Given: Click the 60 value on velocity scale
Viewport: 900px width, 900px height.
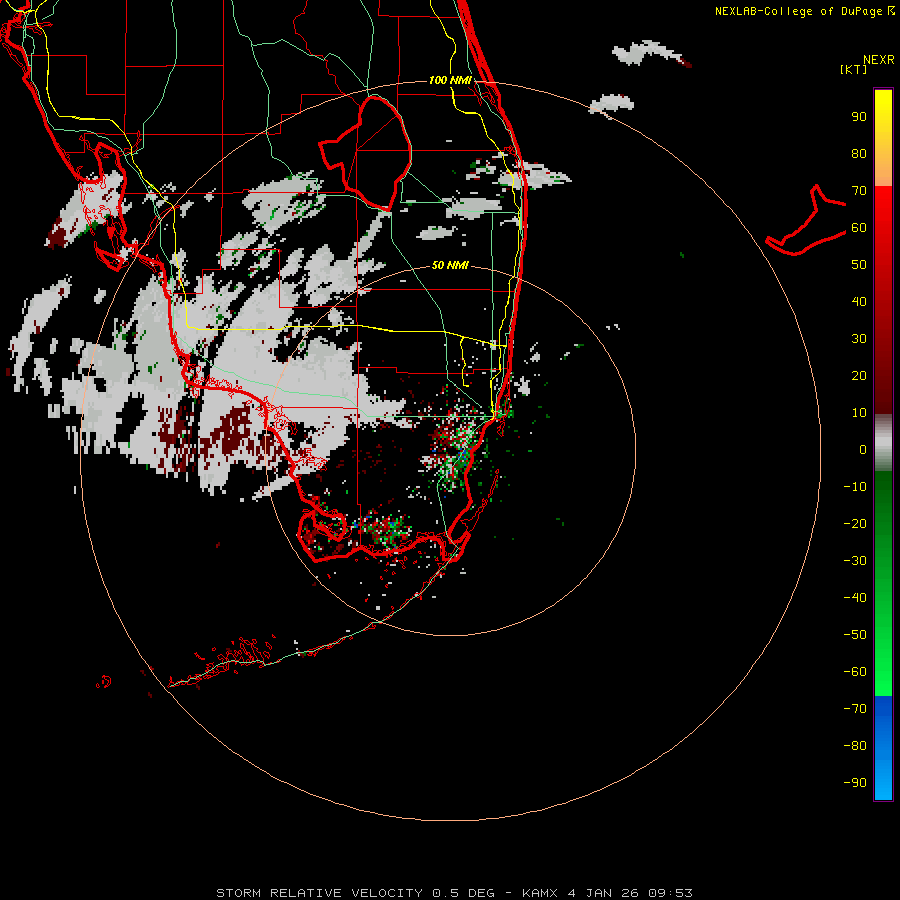Looking at the screenshot, I should pyautogui.click(x=859, y=228).
